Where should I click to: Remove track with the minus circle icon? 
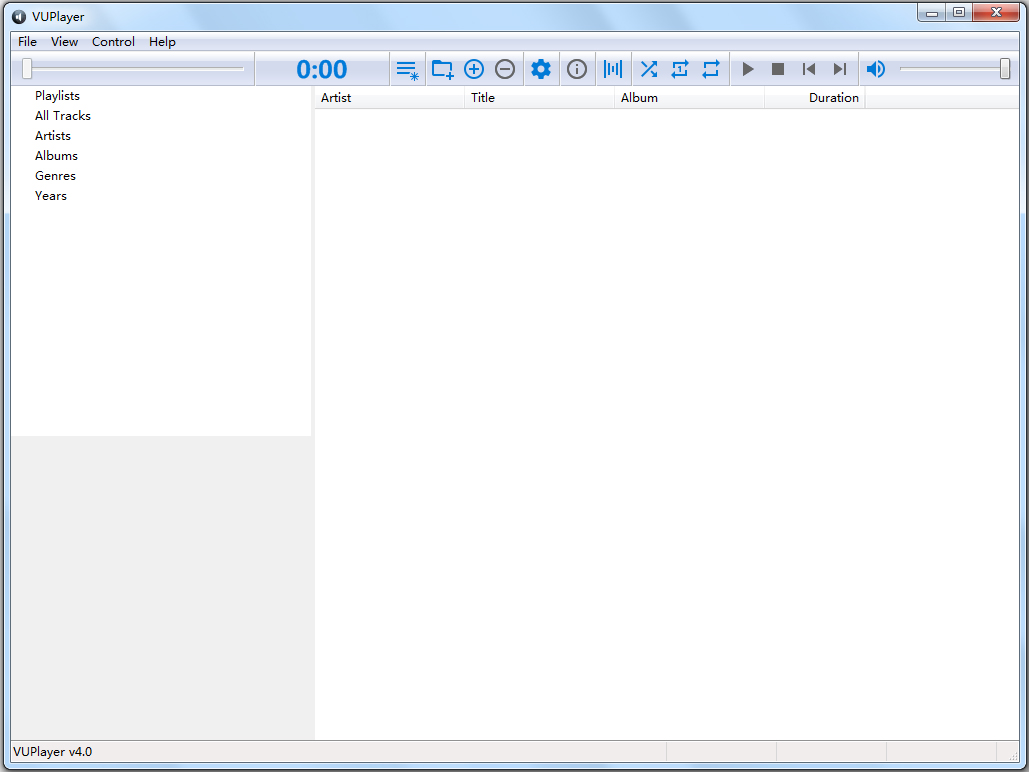pyautogui.click(x=505, y=70)
